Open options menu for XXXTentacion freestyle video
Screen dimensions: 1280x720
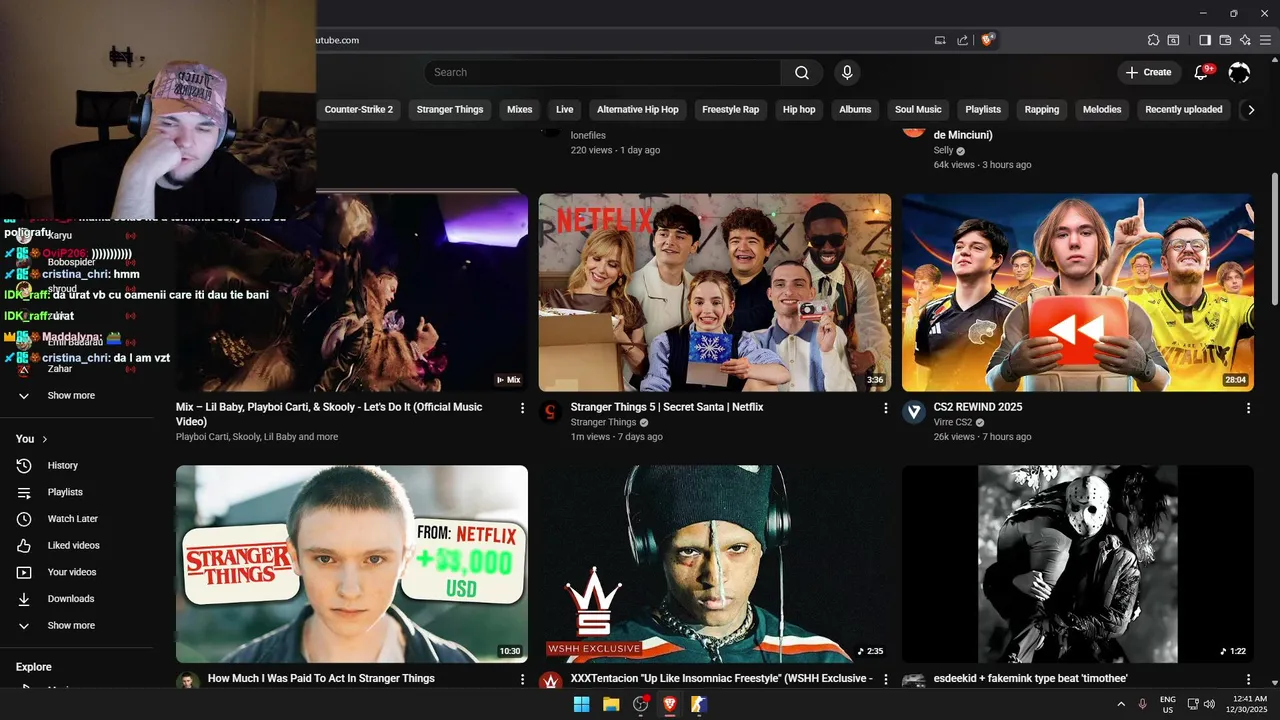885,679
